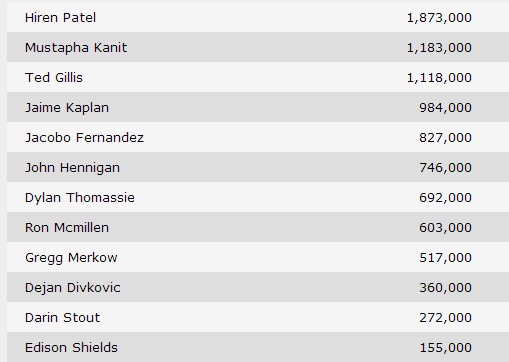Click Dejan Divkovic player name

click(x=73, y=288)
